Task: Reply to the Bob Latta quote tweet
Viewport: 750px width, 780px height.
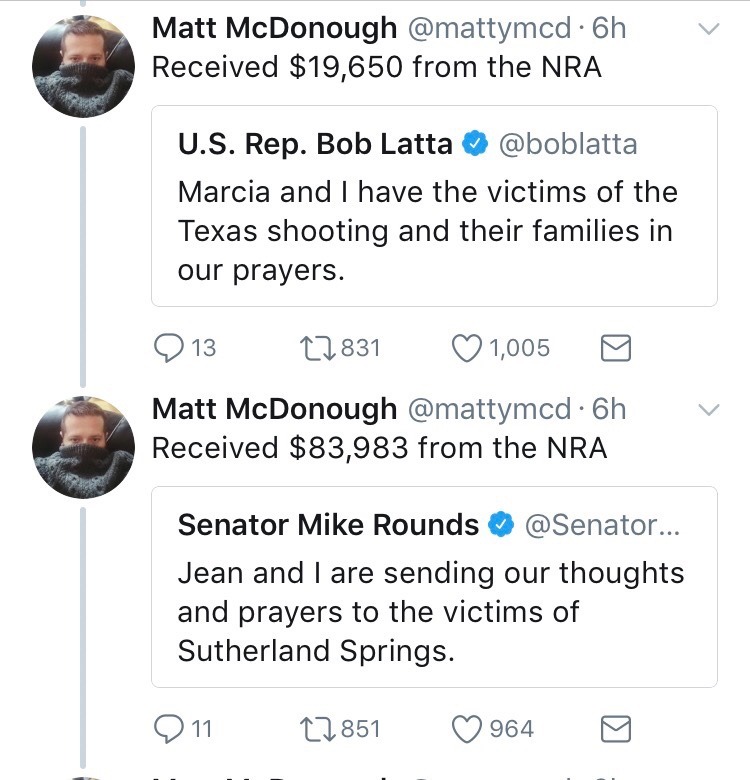Action: click(x=171, y=348)
